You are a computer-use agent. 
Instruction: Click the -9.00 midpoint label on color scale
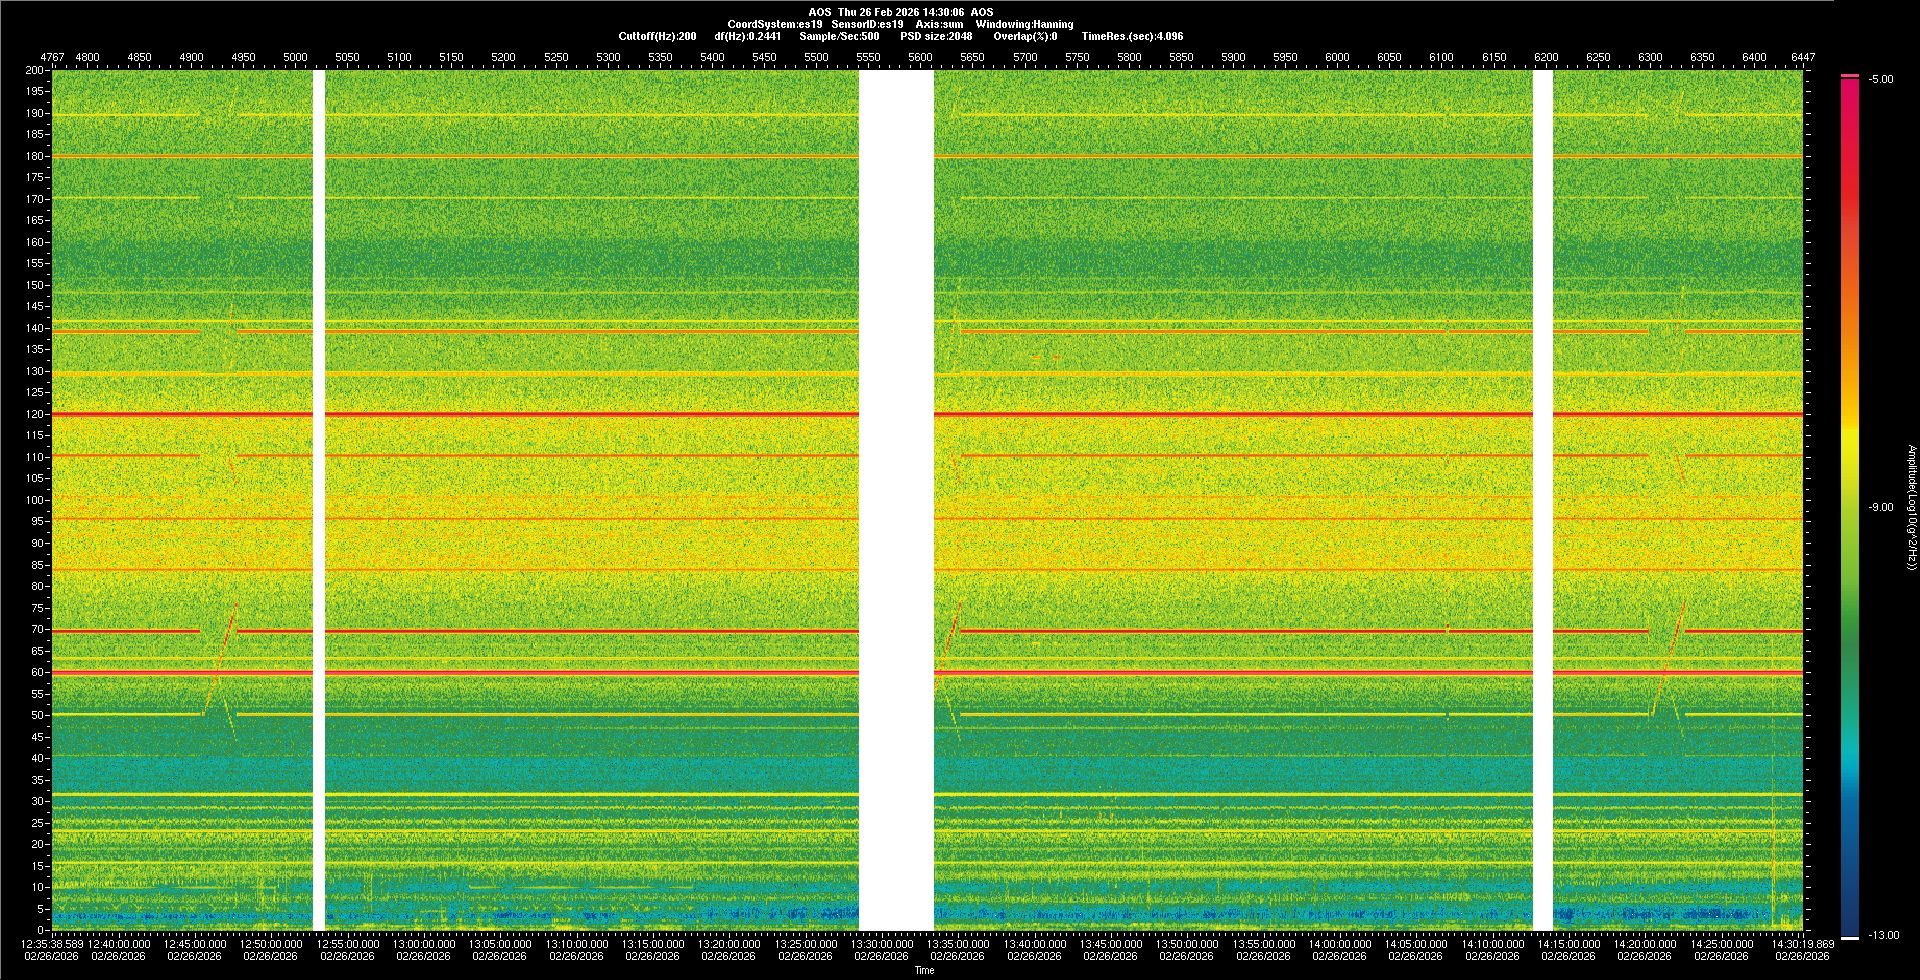(1880, 508)
